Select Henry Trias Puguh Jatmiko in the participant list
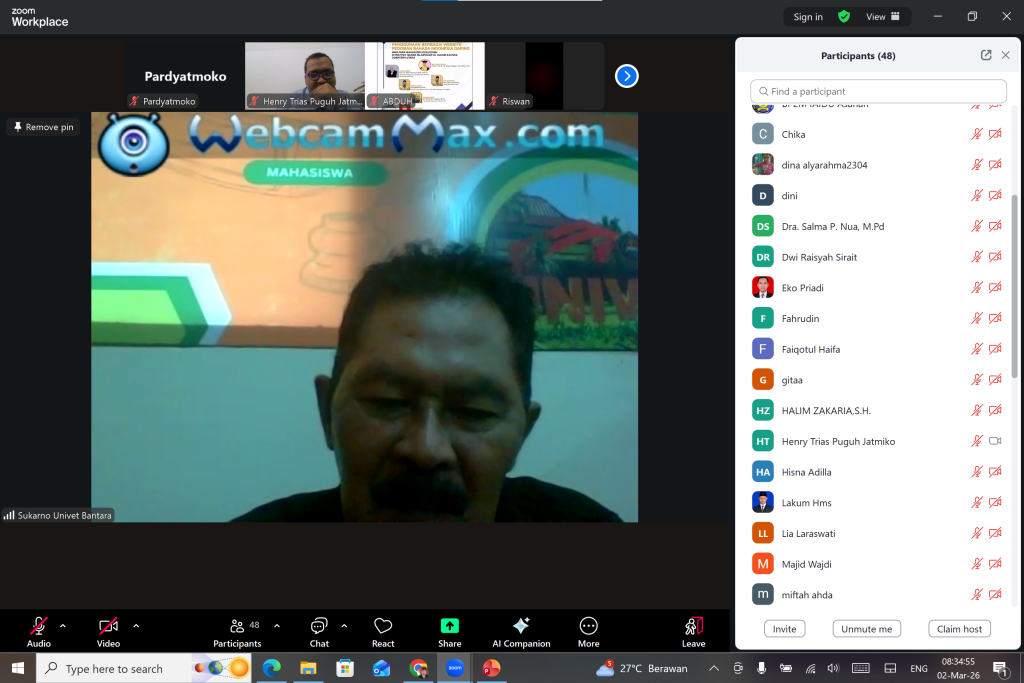The width and height of the screenshot is (1024, 683). tap(838, 441)
